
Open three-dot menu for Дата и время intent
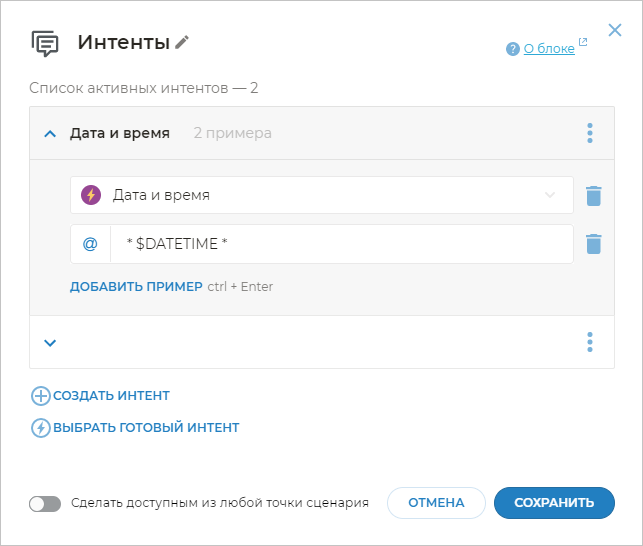point(590,133)
